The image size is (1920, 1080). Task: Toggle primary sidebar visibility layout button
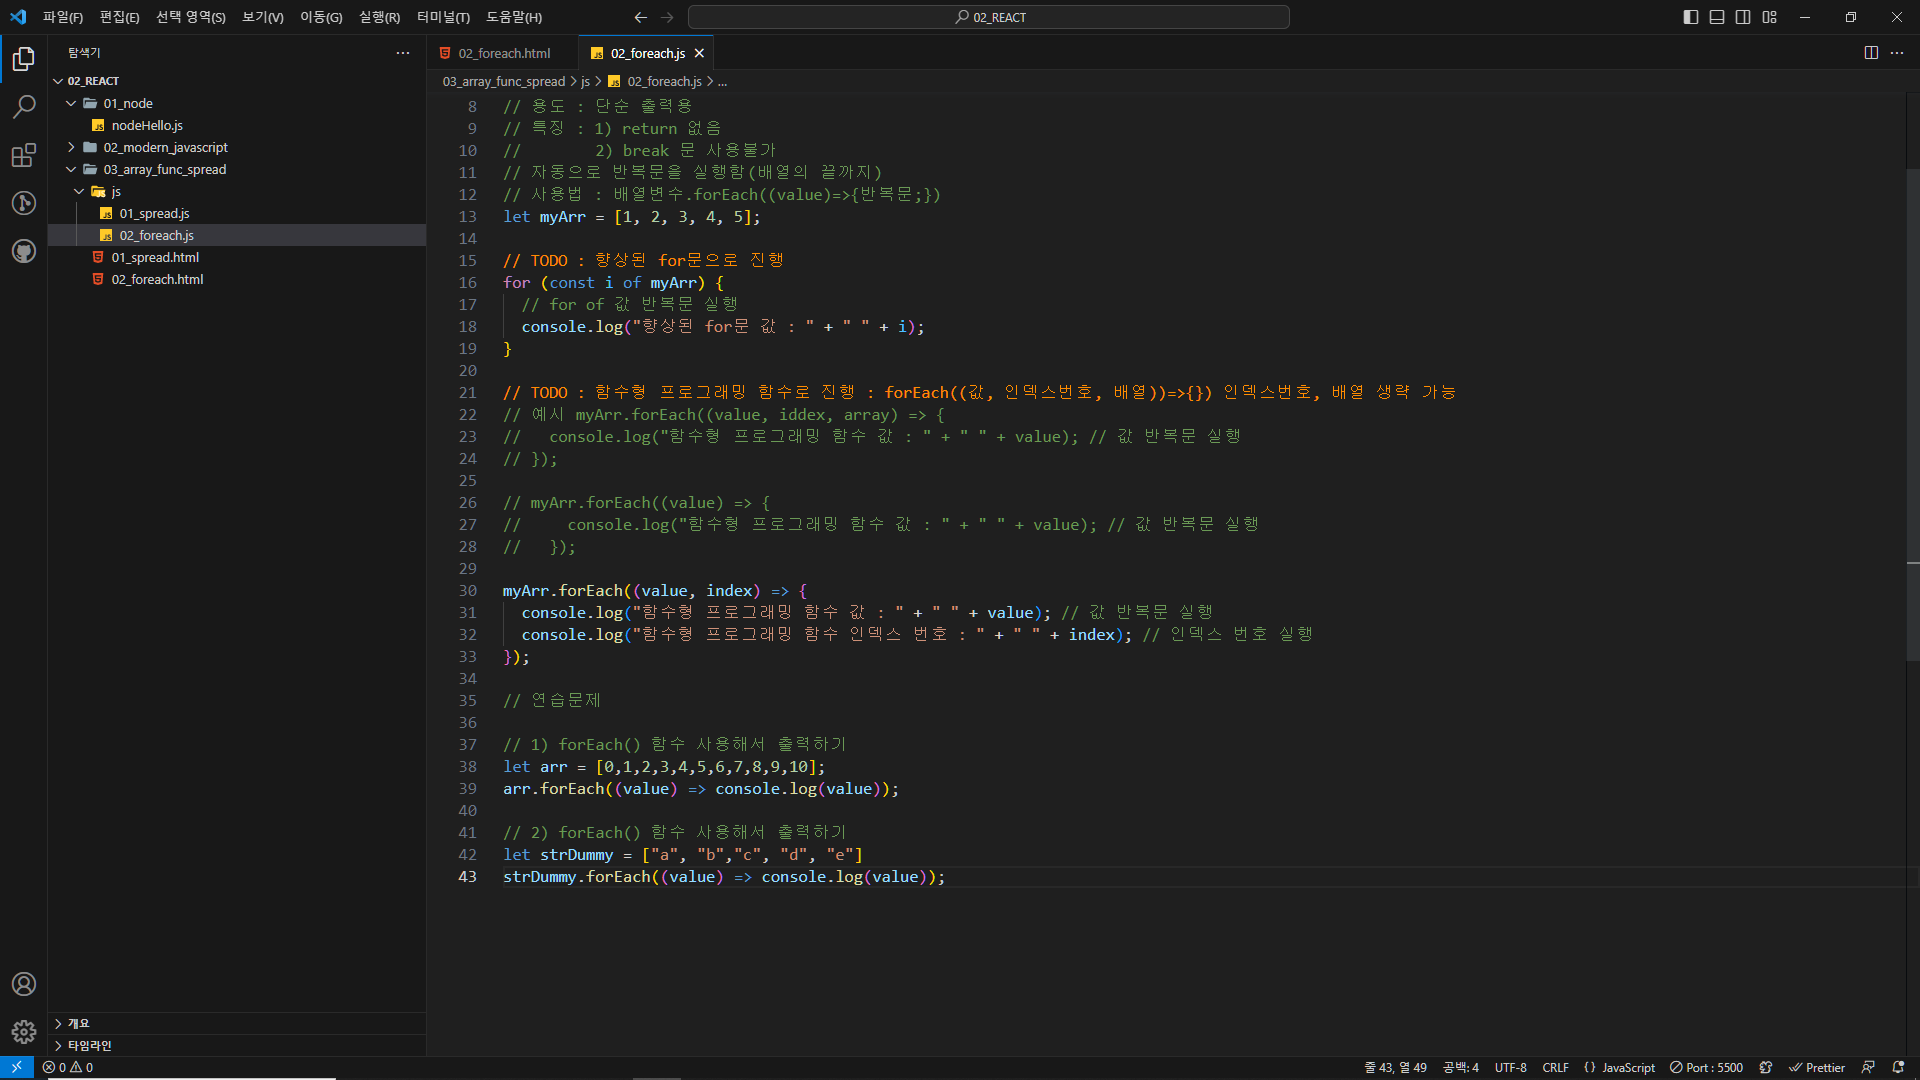[1691, 17]
